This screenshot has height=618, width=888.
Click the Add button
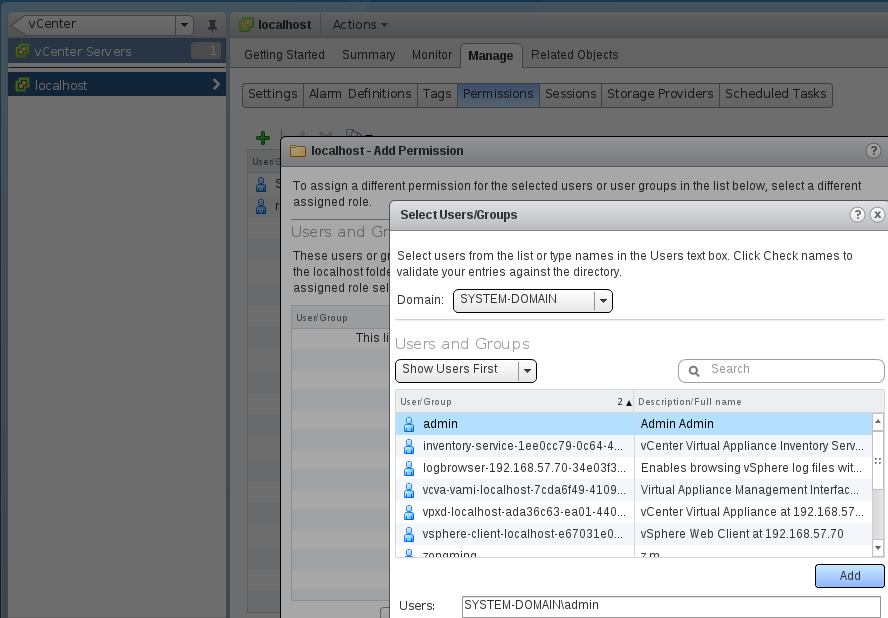click(x=849, y=576)
